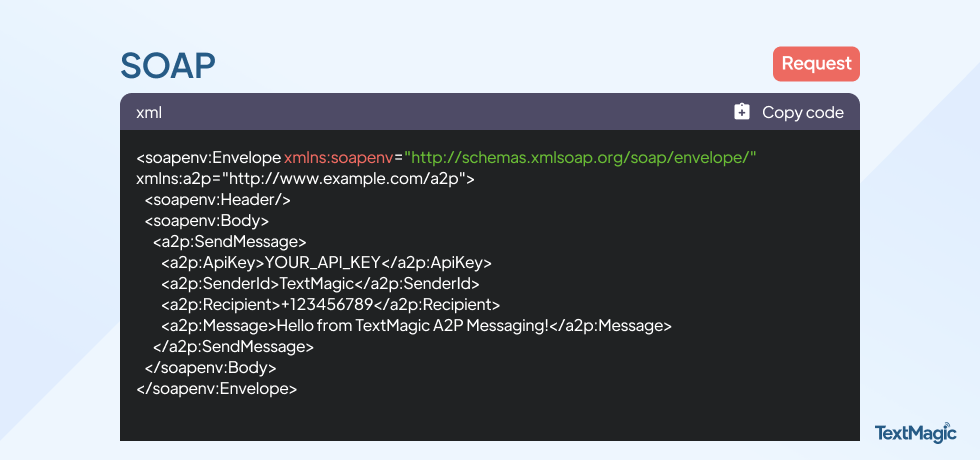Click the Copy code label
This screenshot has width=980, height=460.
[802, 112]
